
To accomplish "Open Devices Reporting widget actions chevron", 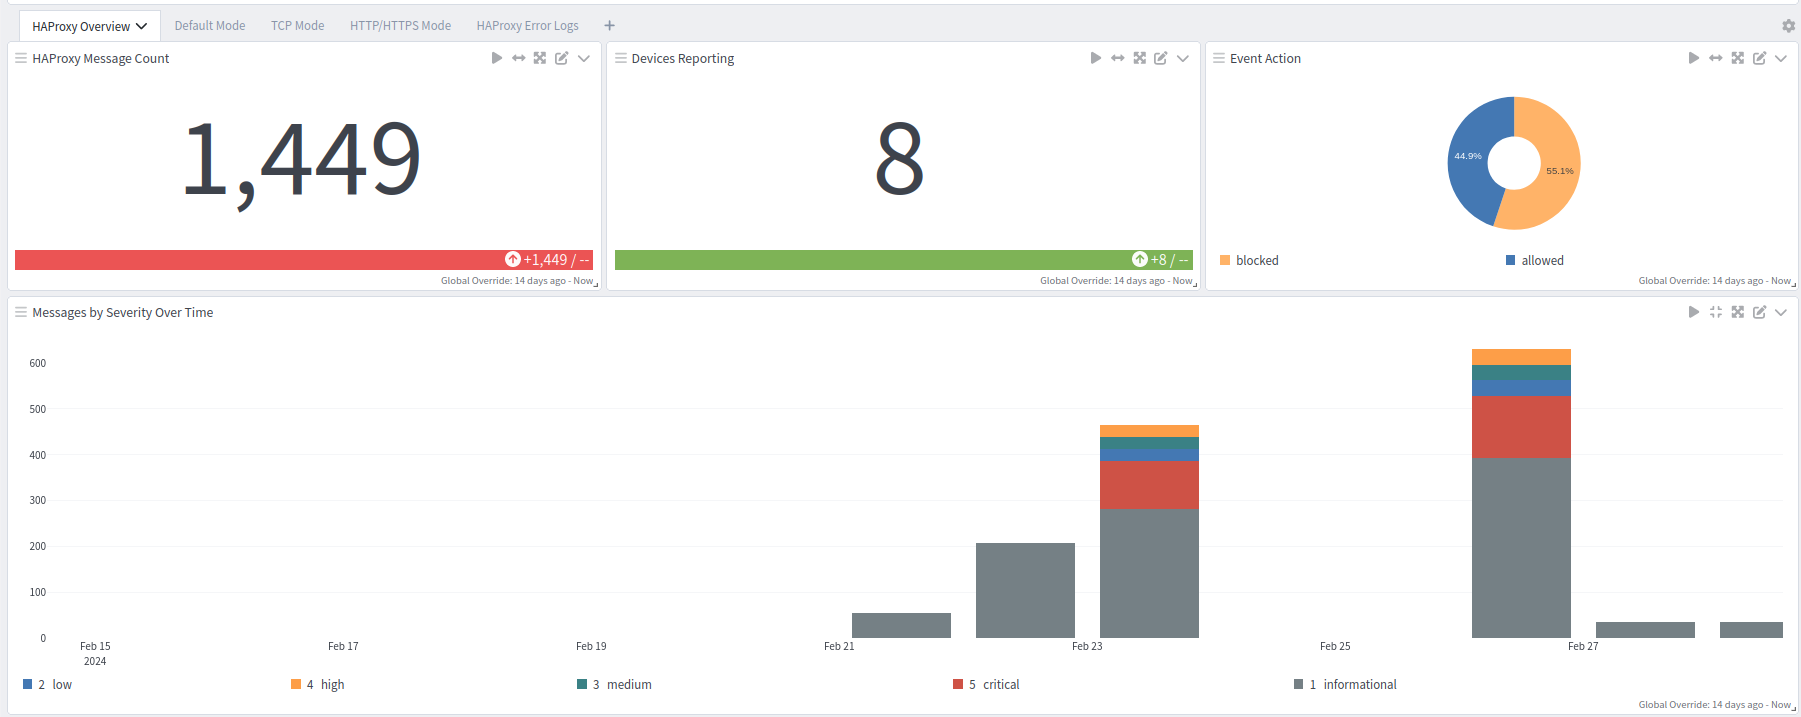I will point(1183,58).
